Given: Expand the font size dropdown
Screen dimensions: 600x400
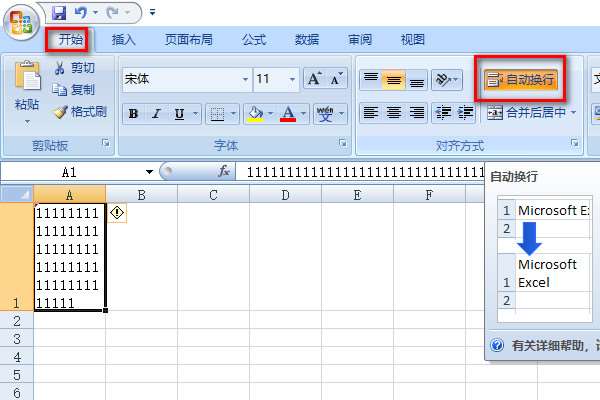Looking at the screenshot, I should point(292,80).
